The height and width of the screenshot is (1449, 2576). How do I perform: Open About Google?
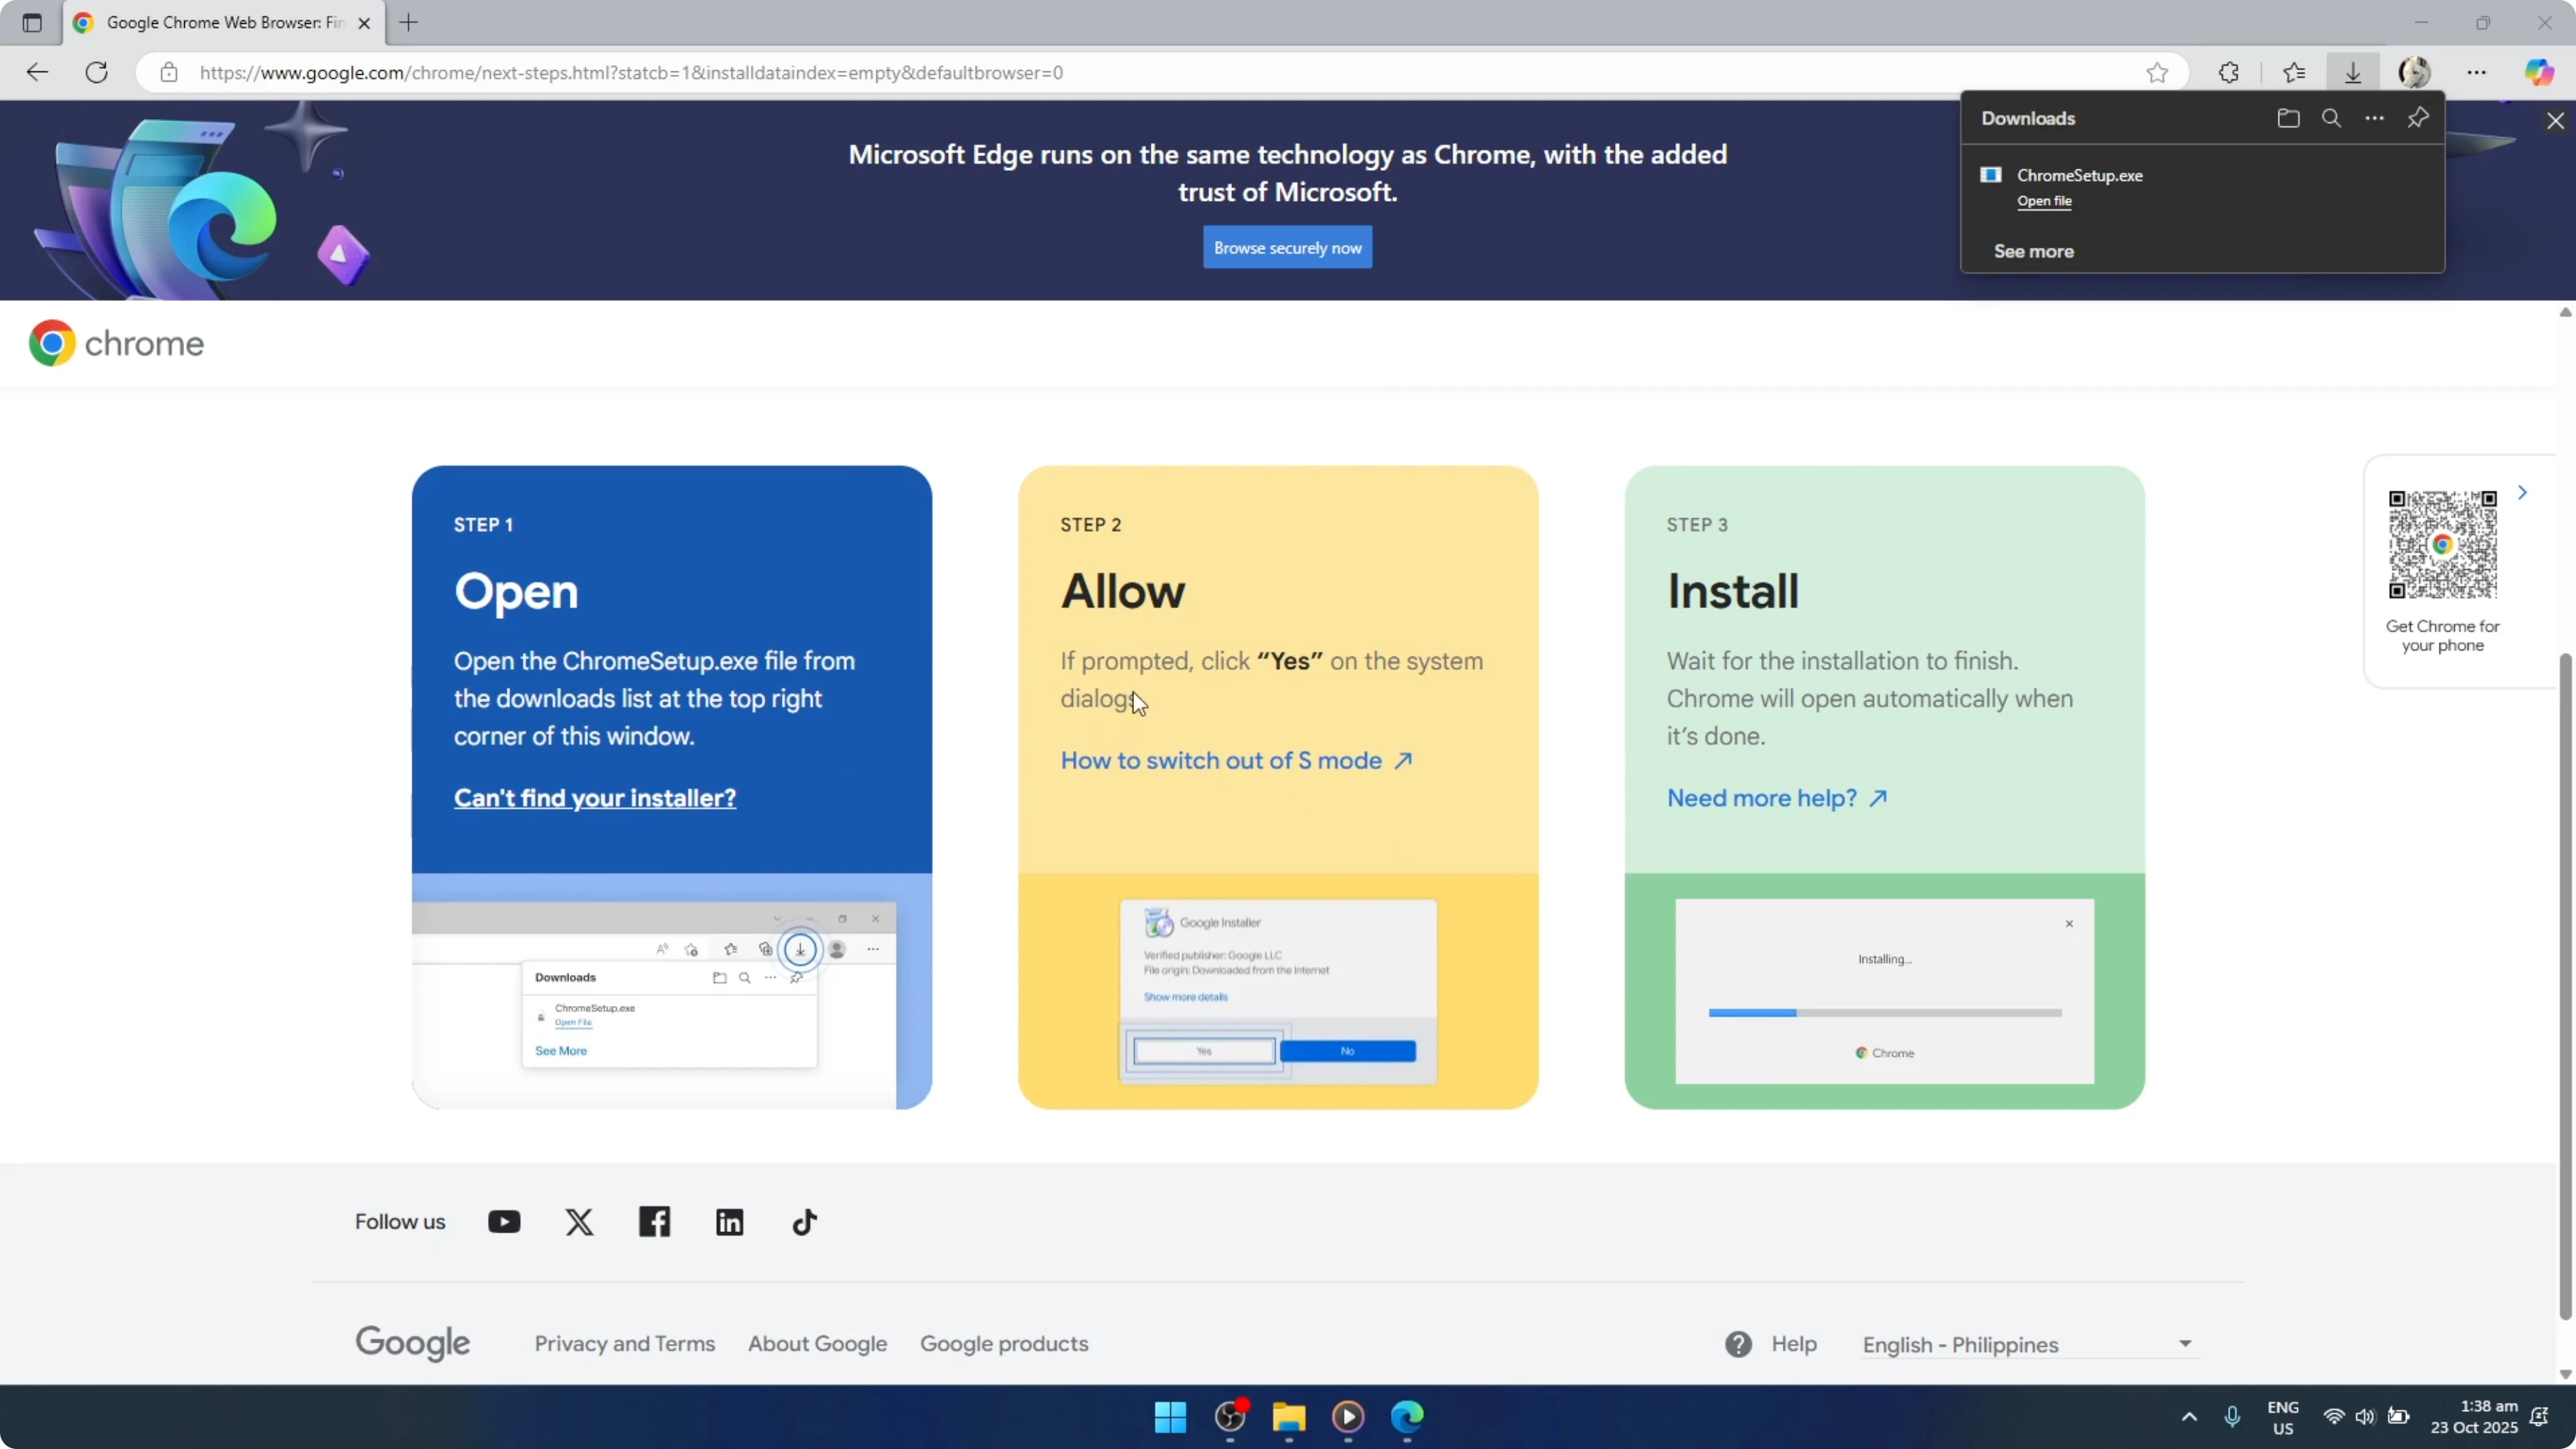pyautogui.click(x=817, y=1343)
